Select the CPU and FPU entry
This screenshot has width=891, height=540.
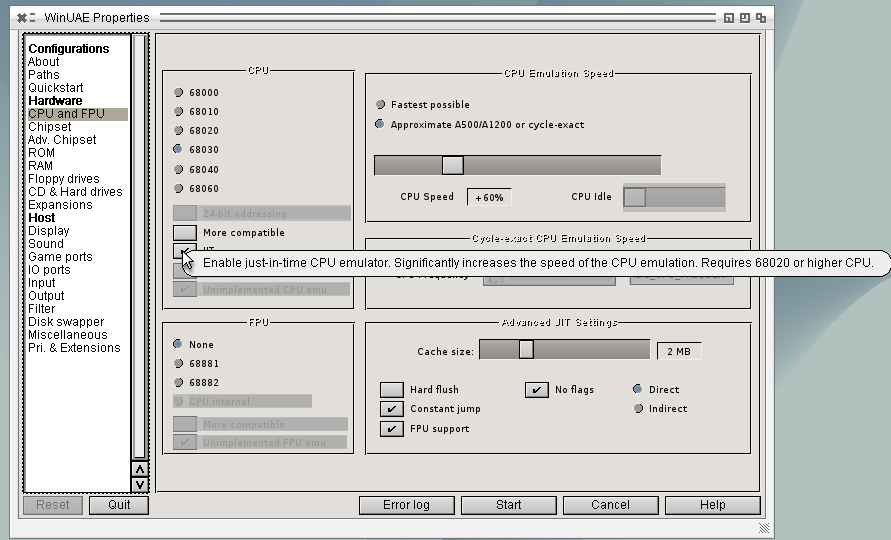tap(78, 114)
